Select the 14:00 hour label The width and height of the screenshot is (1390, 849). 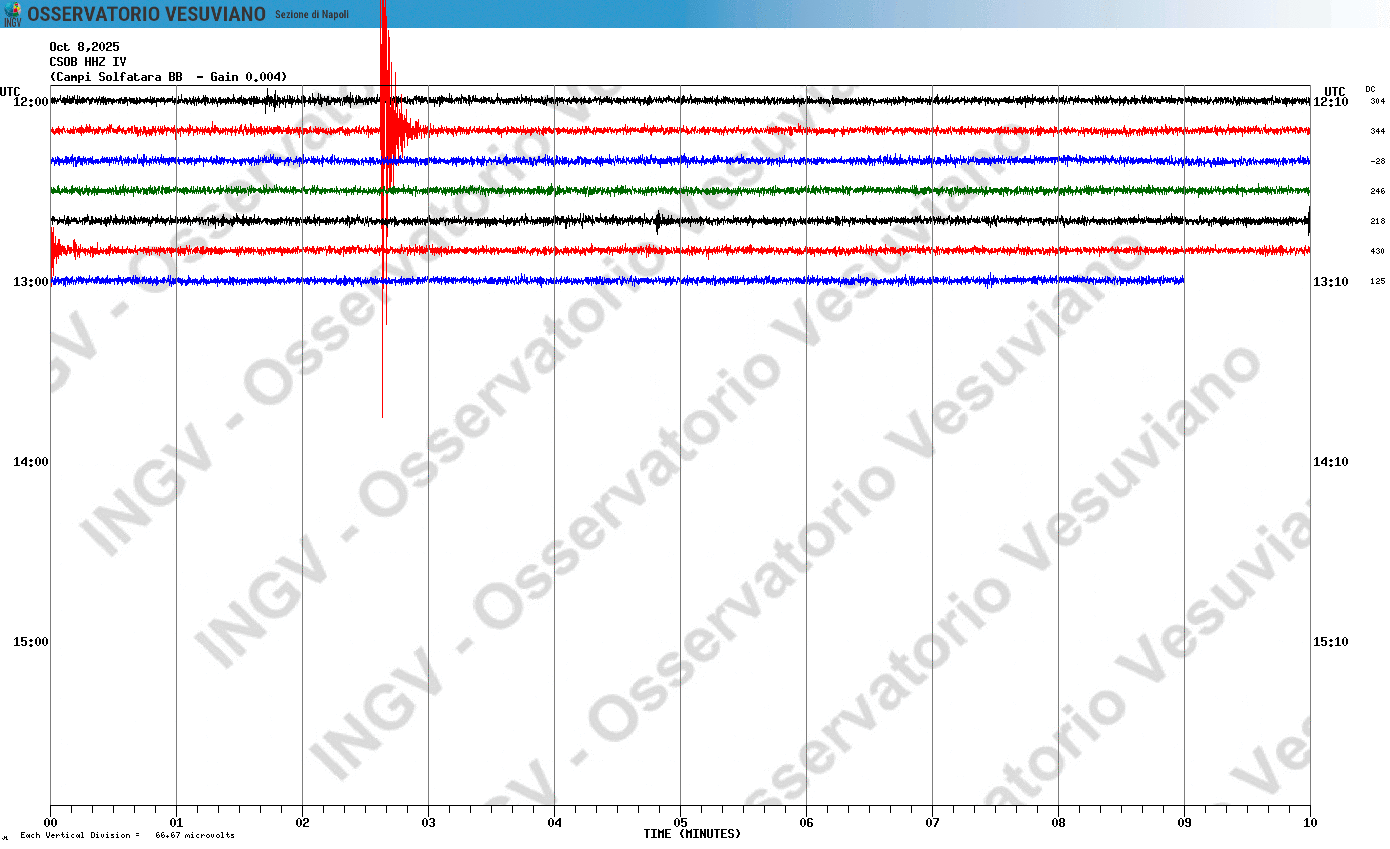(x=30, y=462)
